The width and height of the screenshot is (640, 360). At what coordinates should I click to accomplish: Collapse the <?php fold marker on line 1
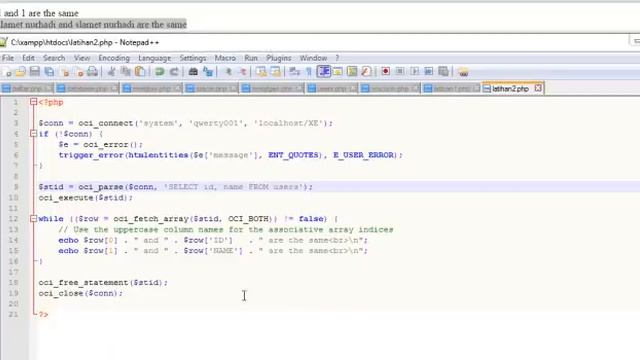pos(33,102)
